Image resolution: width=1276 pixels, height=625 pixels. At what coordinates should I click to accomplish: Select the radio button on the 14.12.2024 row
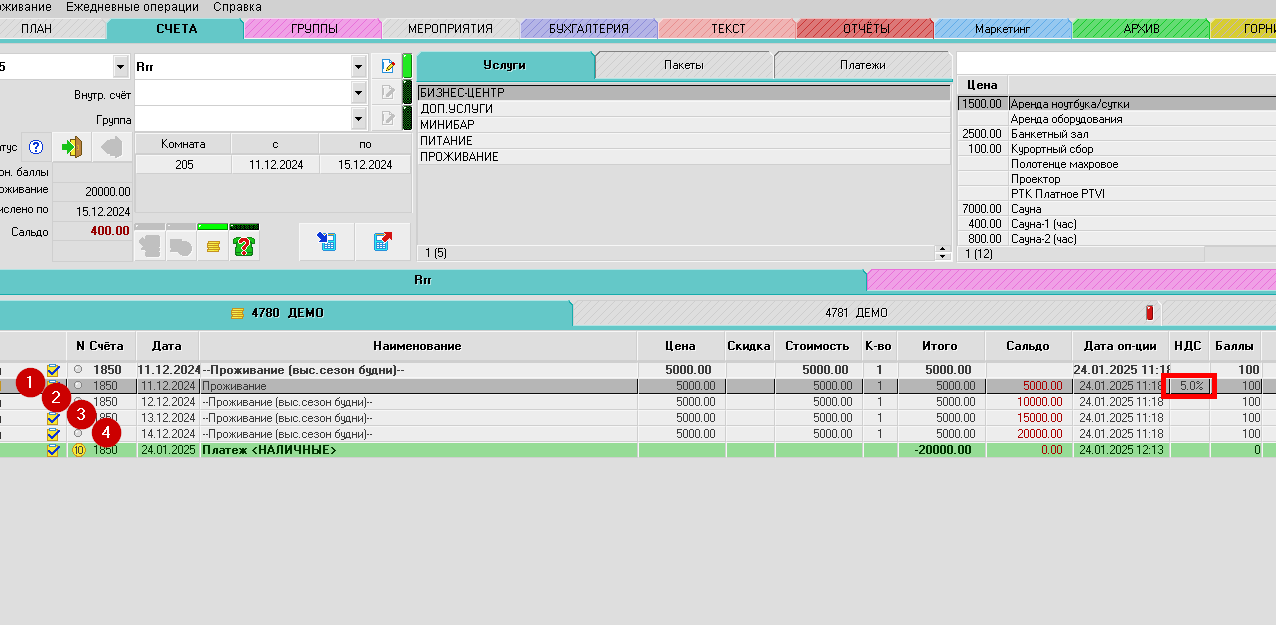78,434
